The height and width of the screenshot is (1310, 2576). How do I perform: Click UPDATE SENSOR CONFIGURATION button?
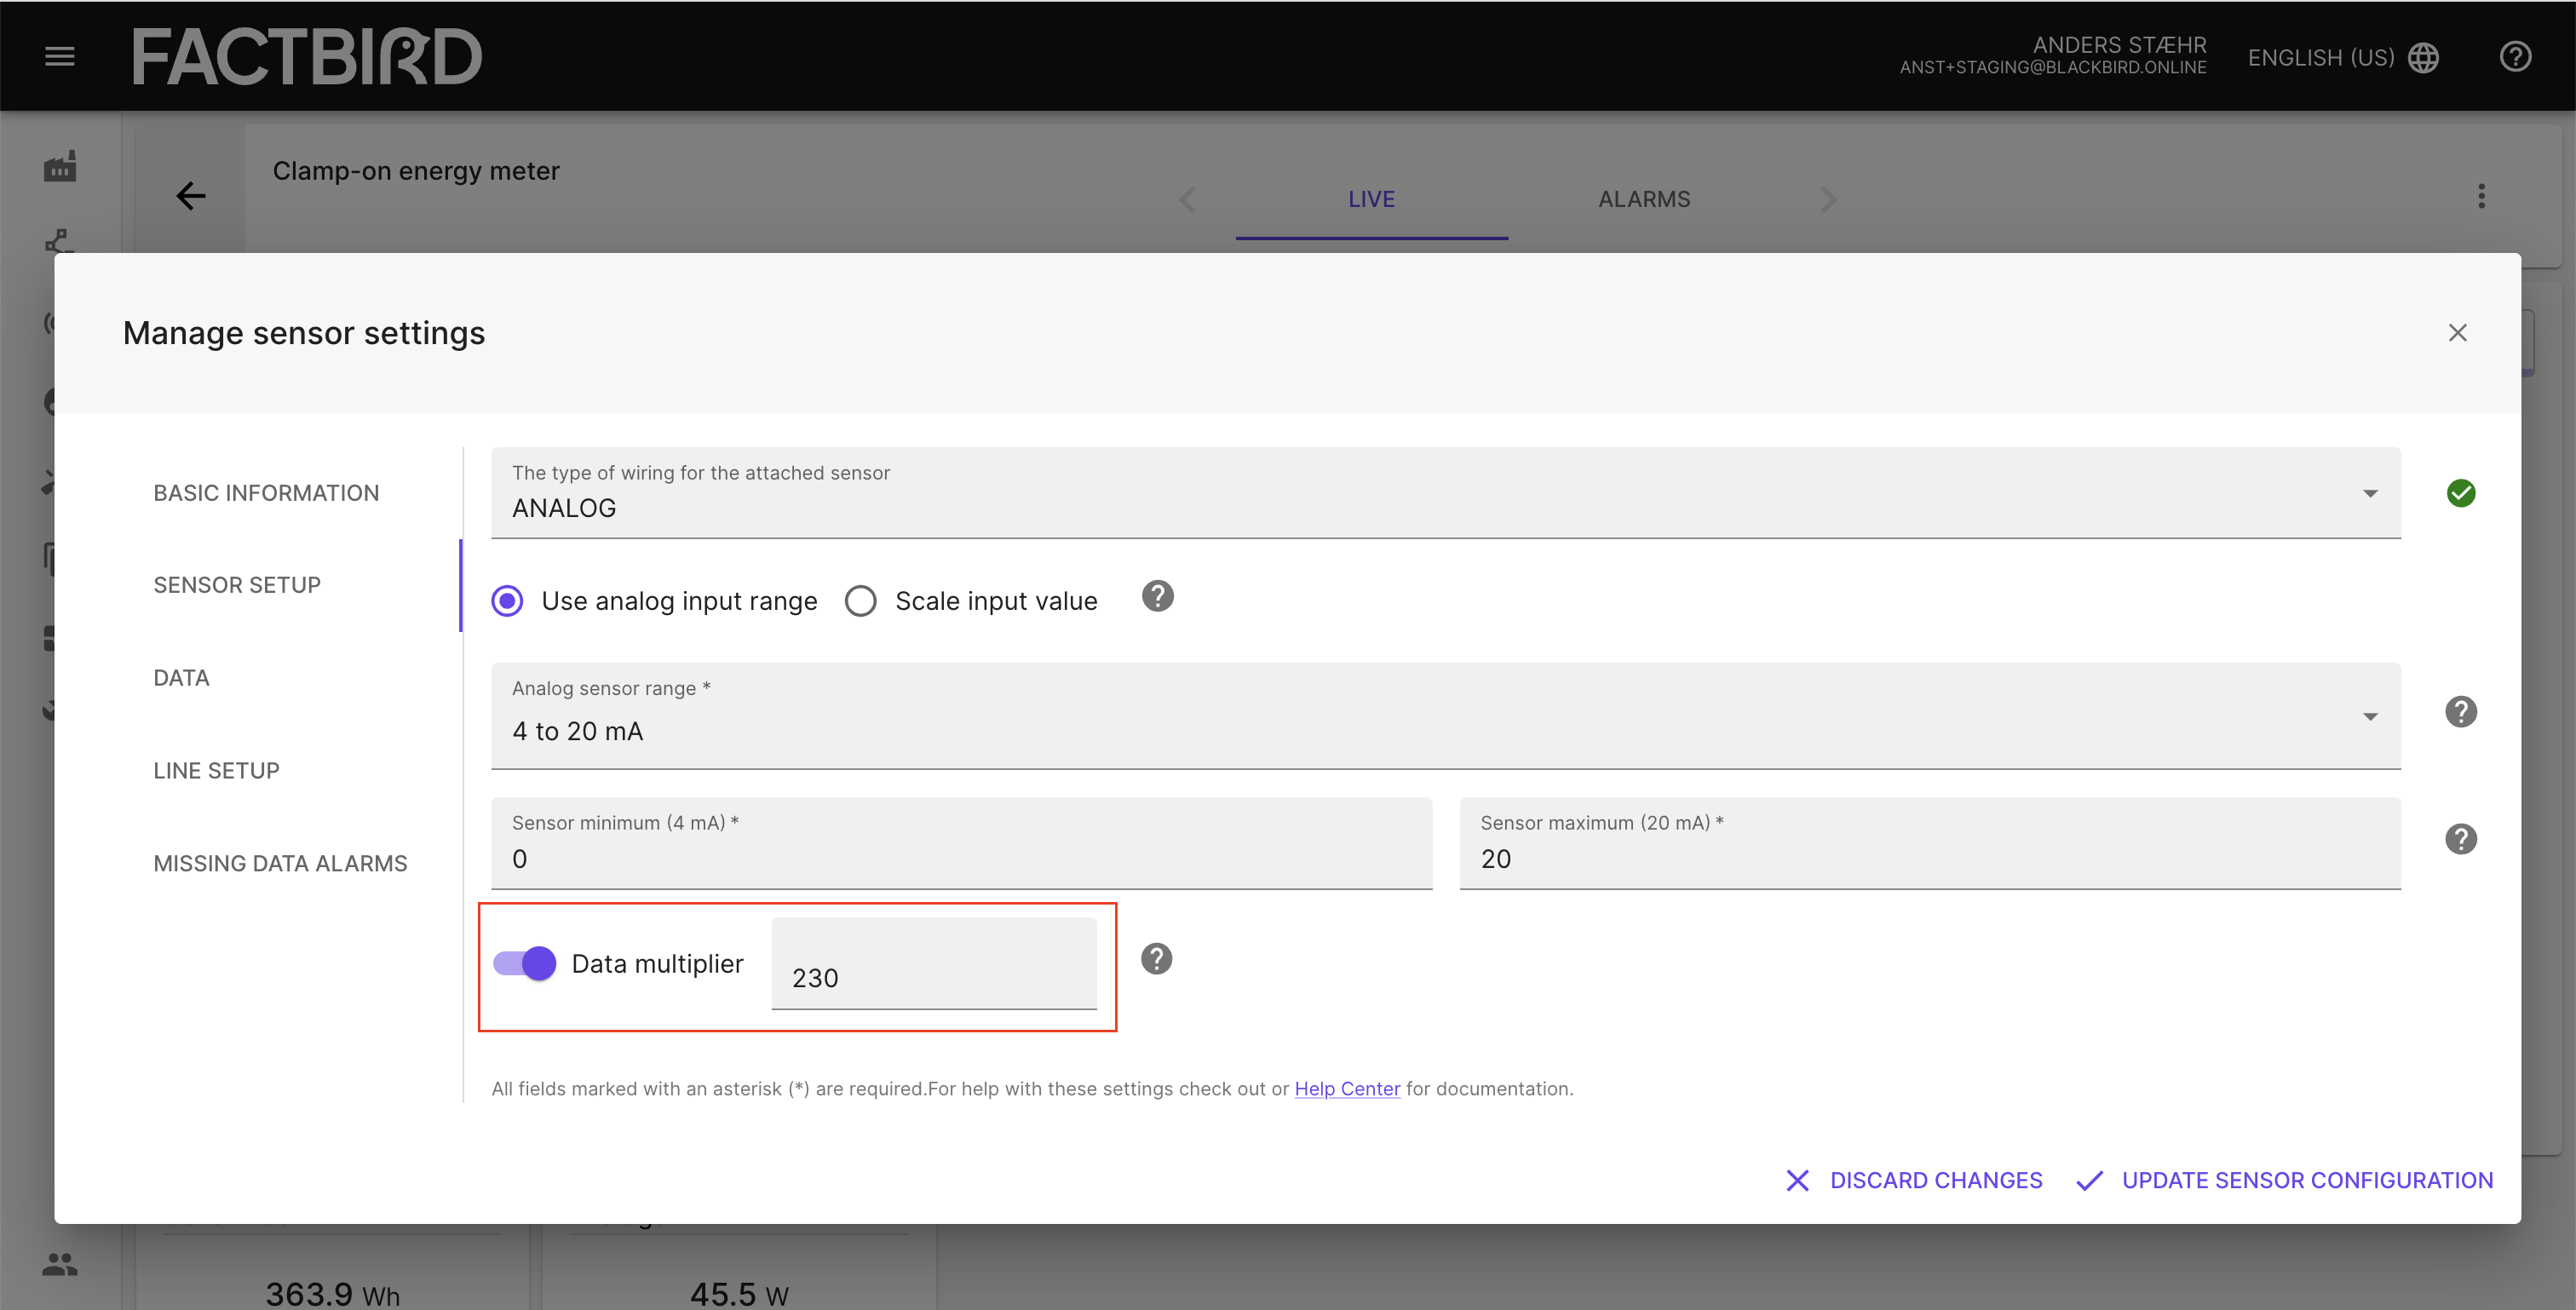tap(2285, 1181)
